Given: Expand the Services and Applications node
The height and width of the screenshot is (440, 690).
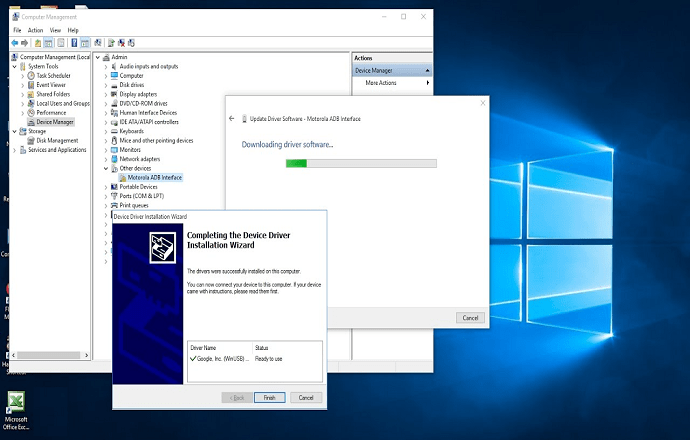Looking at the screenshot, I should click(x=15, y=150).
